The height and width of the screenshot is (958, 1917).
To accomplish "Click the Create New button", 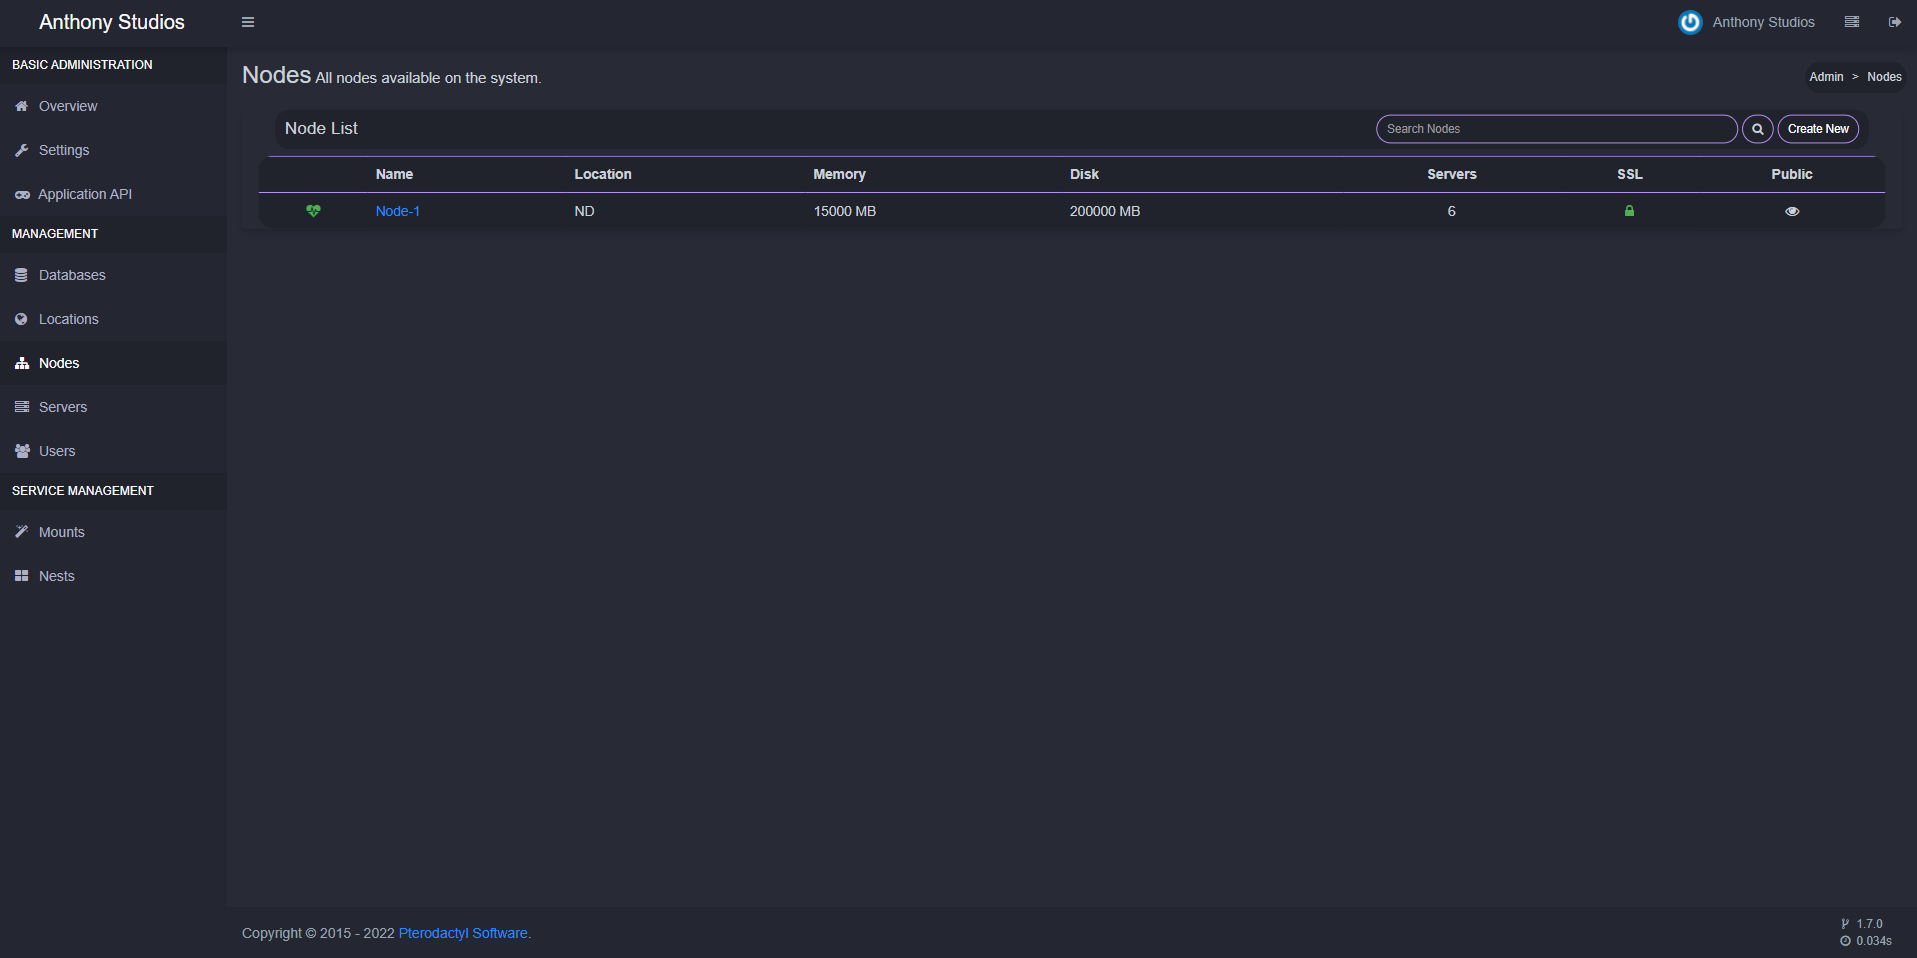I will [x=1818, y=129].
